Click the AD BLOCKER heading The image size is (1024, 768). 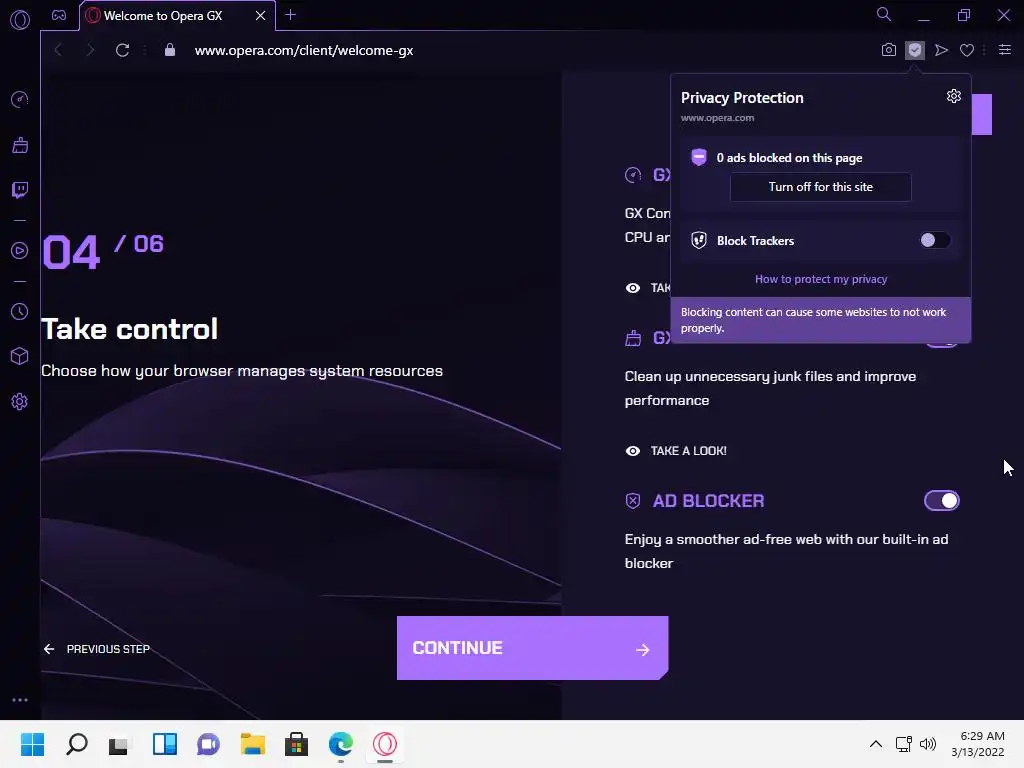[709, 501]
